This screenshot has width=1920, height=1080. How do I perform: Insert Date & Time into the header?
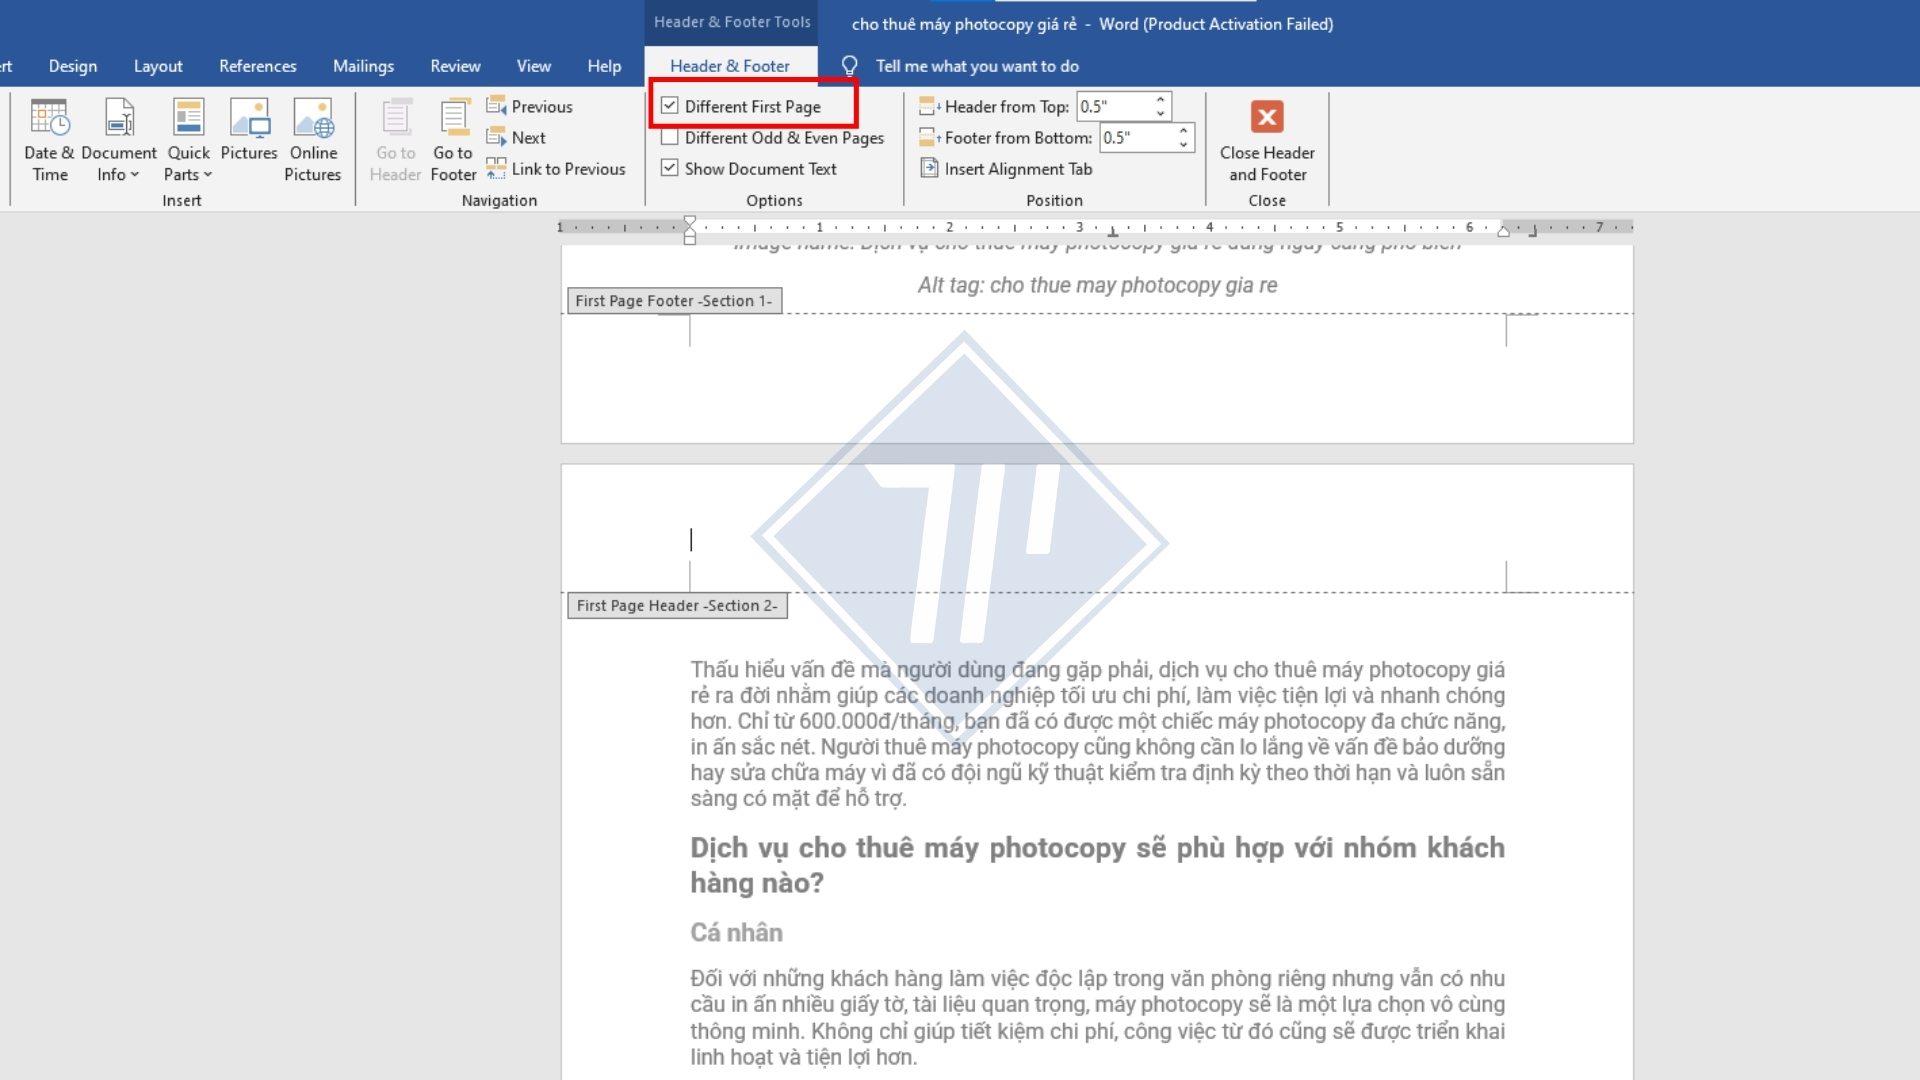coord(49,140)
